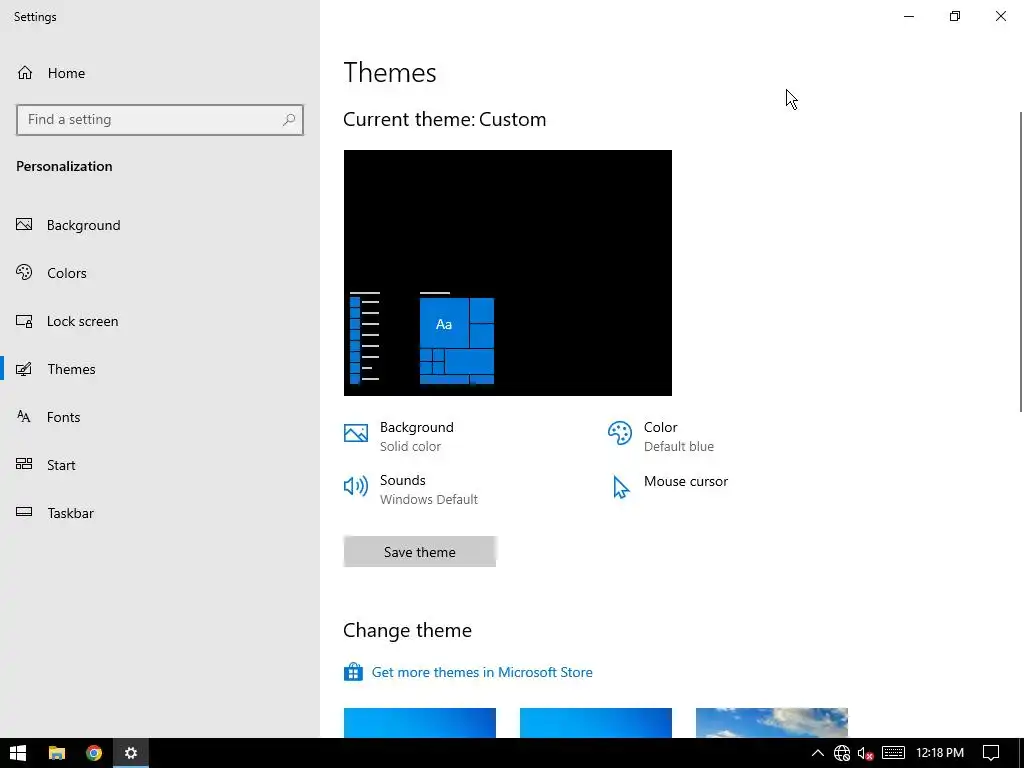The width and height of the screenshot is (1024, 768).
Task: Click the Sounds speaker icon
Action: coord(356,486)
